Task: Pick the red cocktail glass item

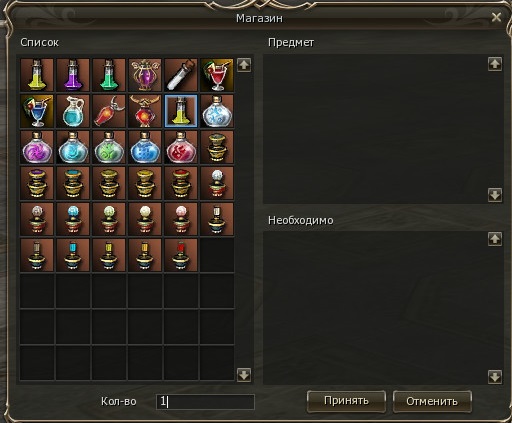Action: (217, 75)
